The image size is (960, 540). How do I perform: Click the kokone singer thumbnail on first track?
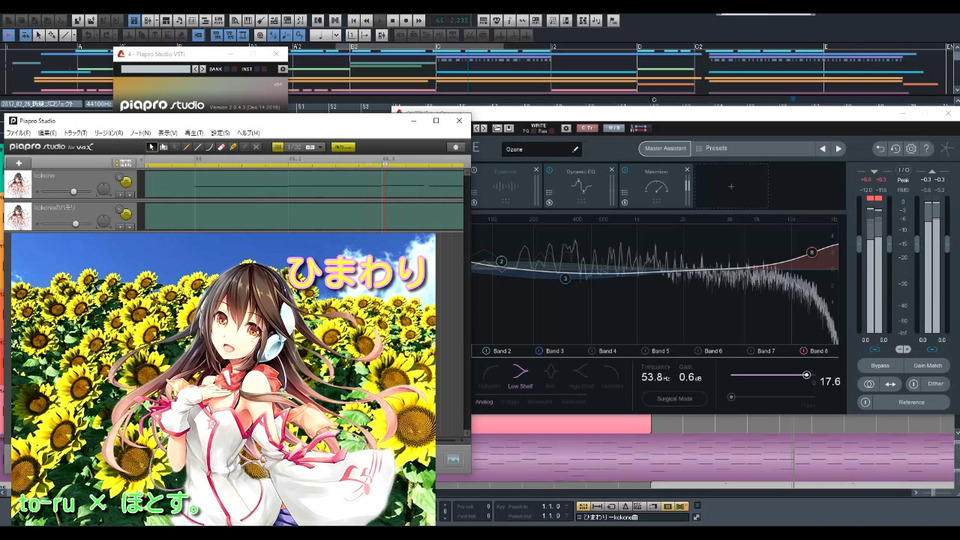click(18, 184)
